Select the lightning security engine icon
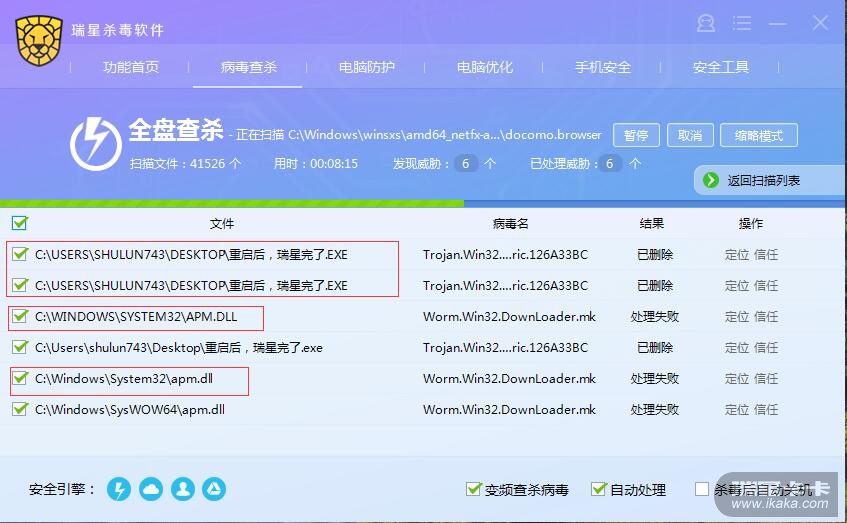847x523 pixels. point(119,490)
